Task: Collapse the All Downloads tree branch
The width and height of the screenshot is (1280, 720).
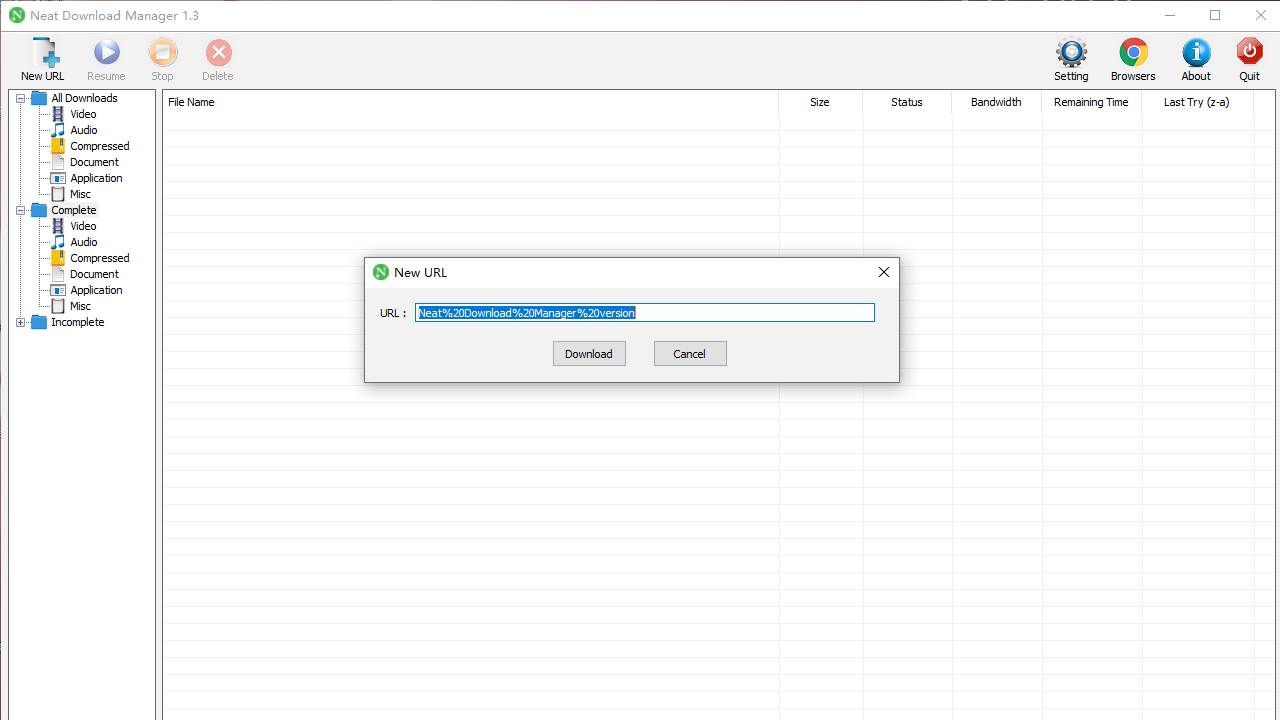Action: [21, 97]
